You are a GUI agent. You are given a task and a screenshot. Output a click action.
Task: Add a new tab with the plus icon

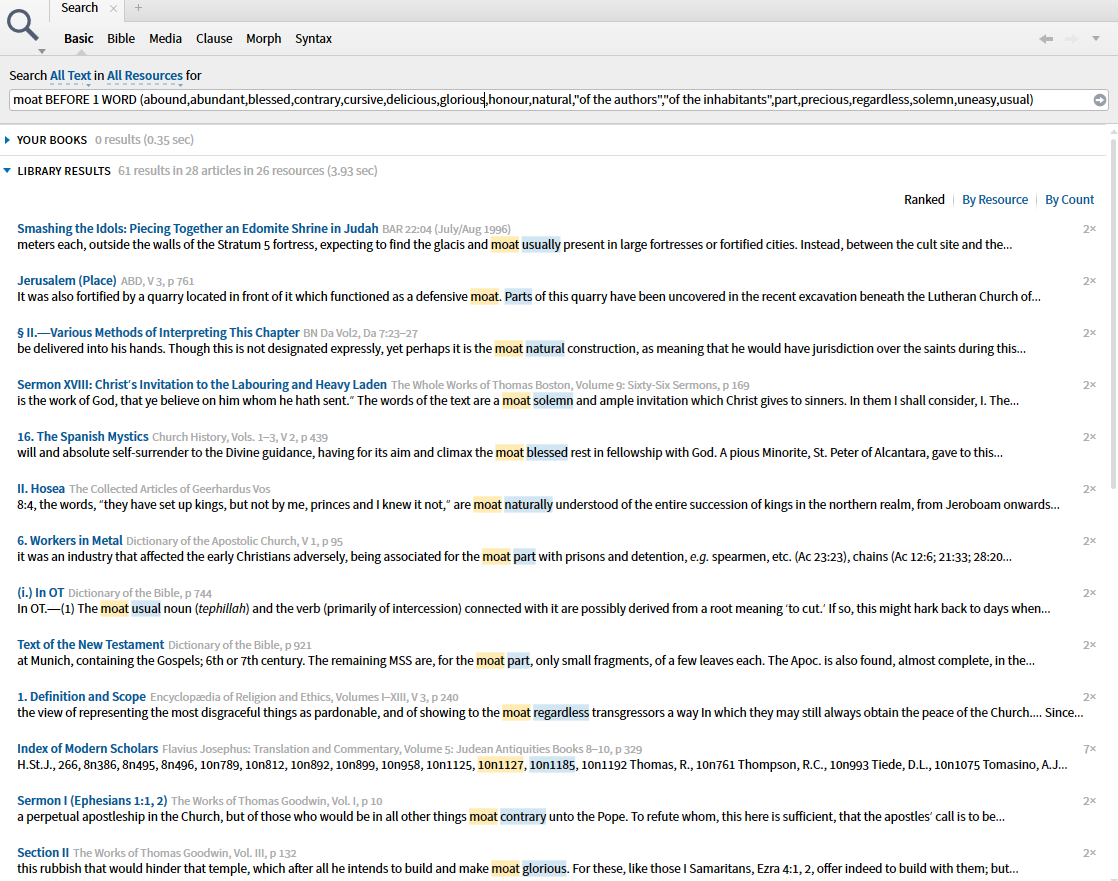[138, 8]
